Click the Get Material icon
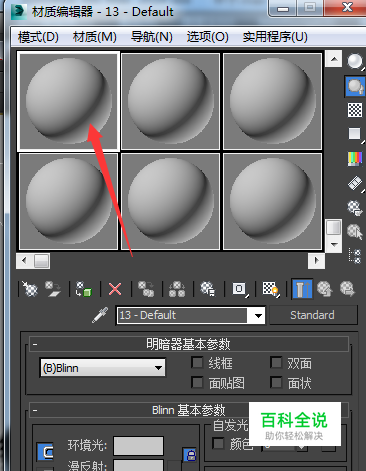Screen dimensions: 366x471 (30, 289)
